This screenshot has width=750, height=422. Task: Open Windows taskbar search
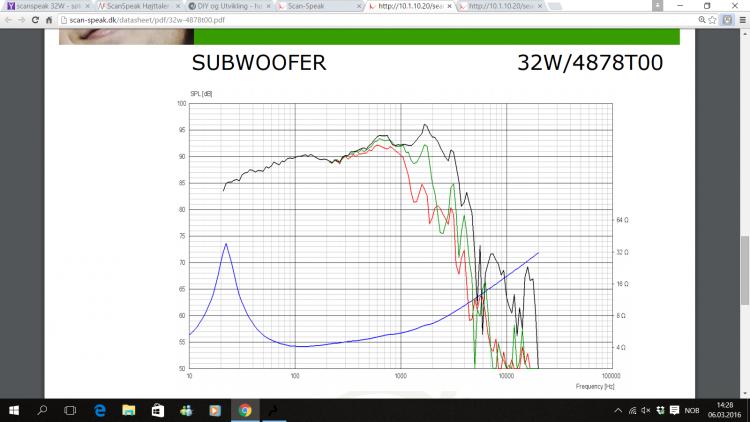(42, 411)
